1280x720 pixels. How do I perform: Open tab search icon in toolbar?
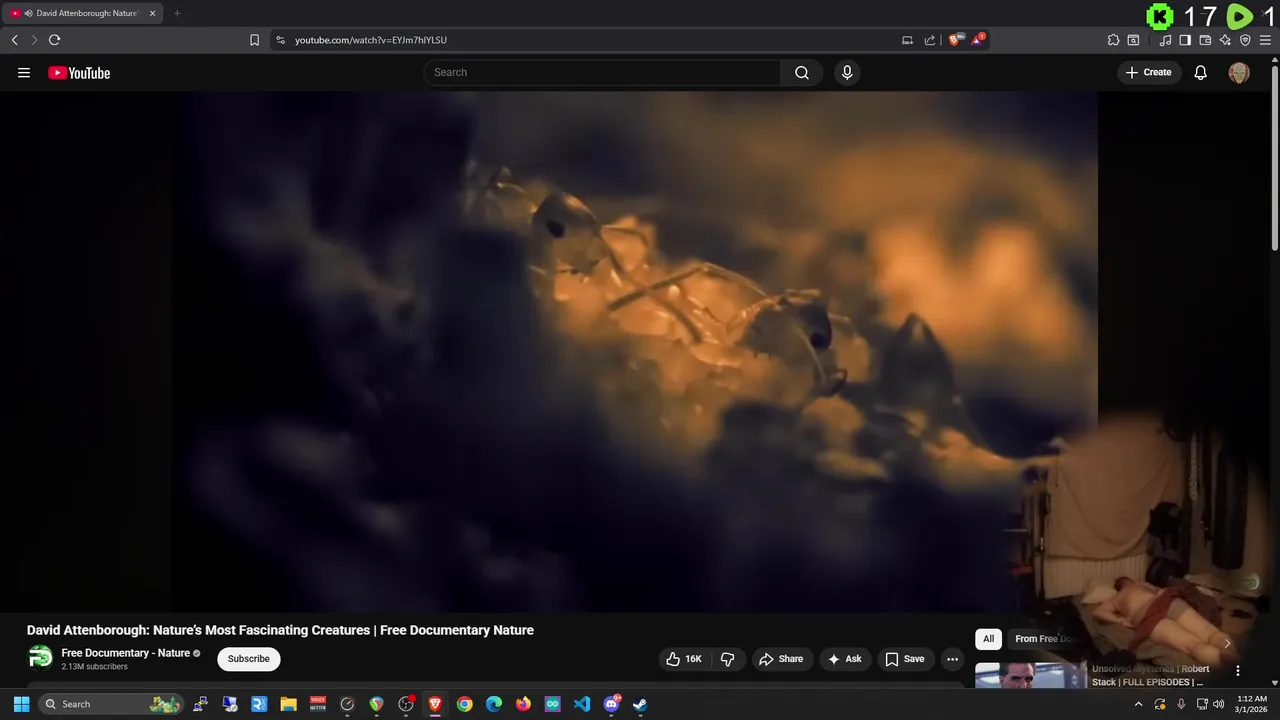(1133, 40)
